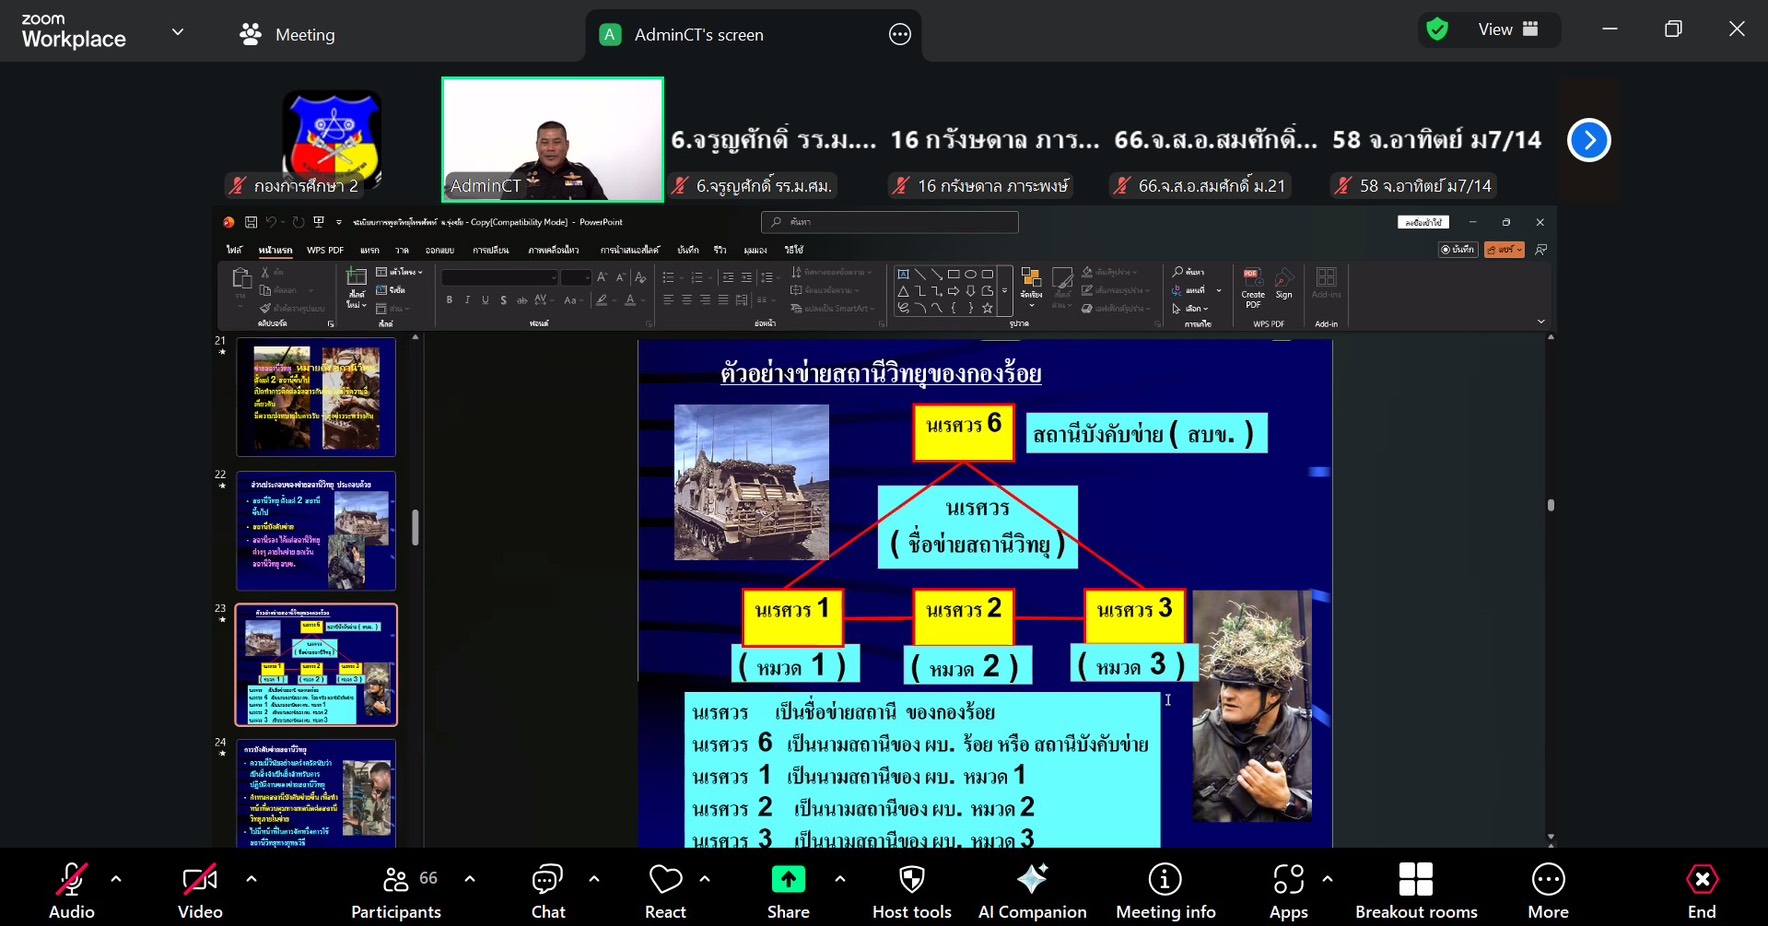Viewport: 1768px width, 926px height.
Task: Change layout with the View button
Action: pos(1507,30)
